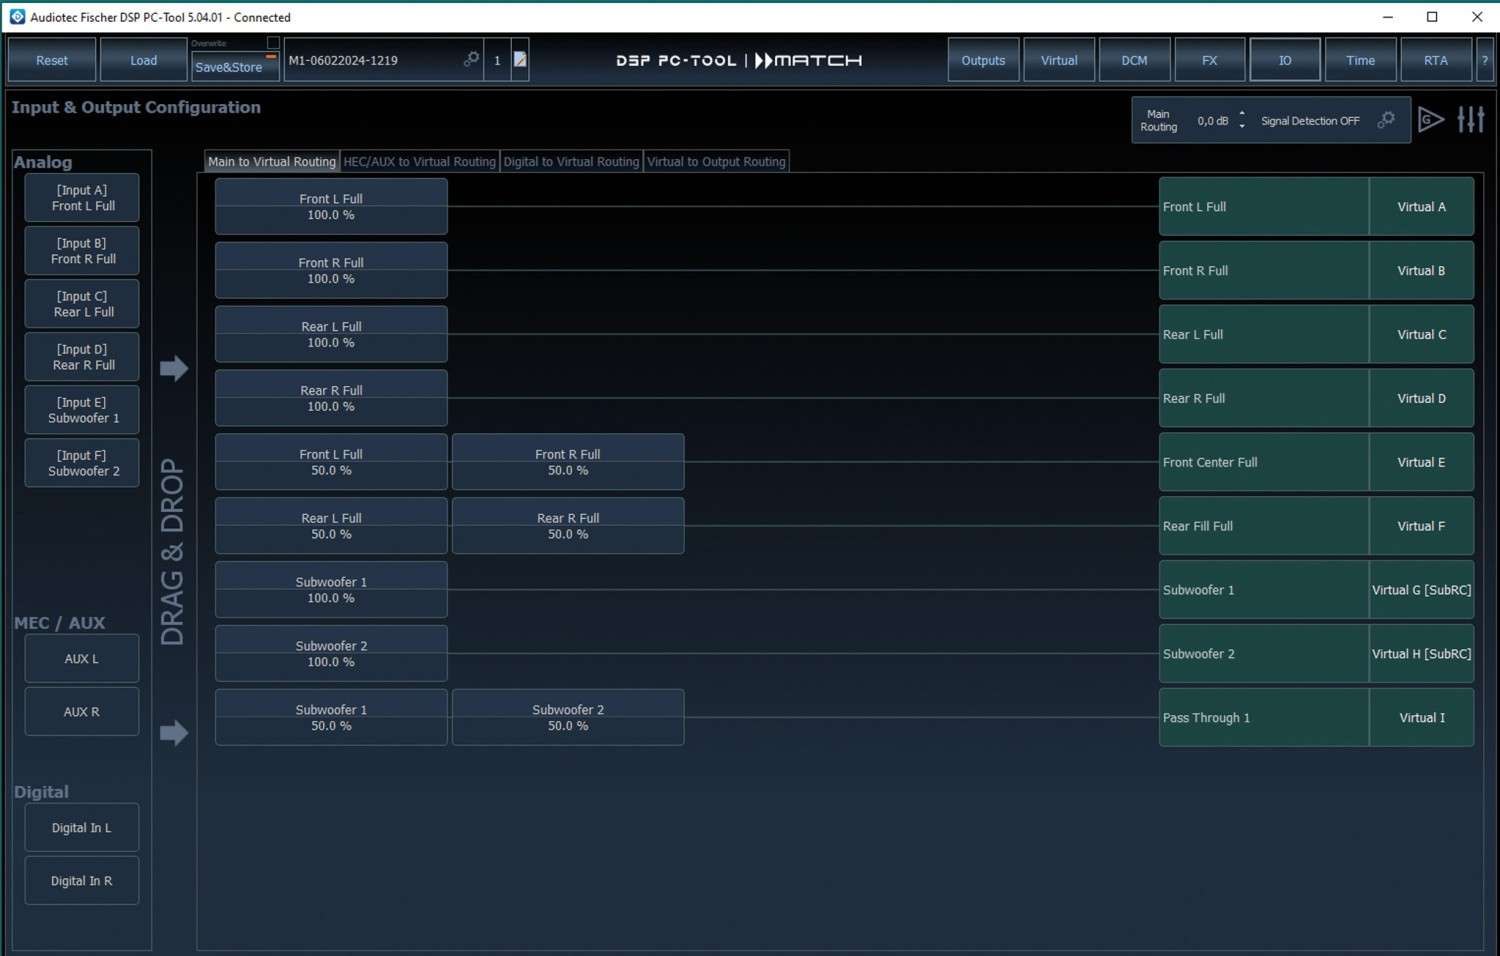The height and width of the screenshot is (956, 1500).
Task: Click Front L Full 50.0 % routing block
Action: pyautogui.click(x=331, y=462)
